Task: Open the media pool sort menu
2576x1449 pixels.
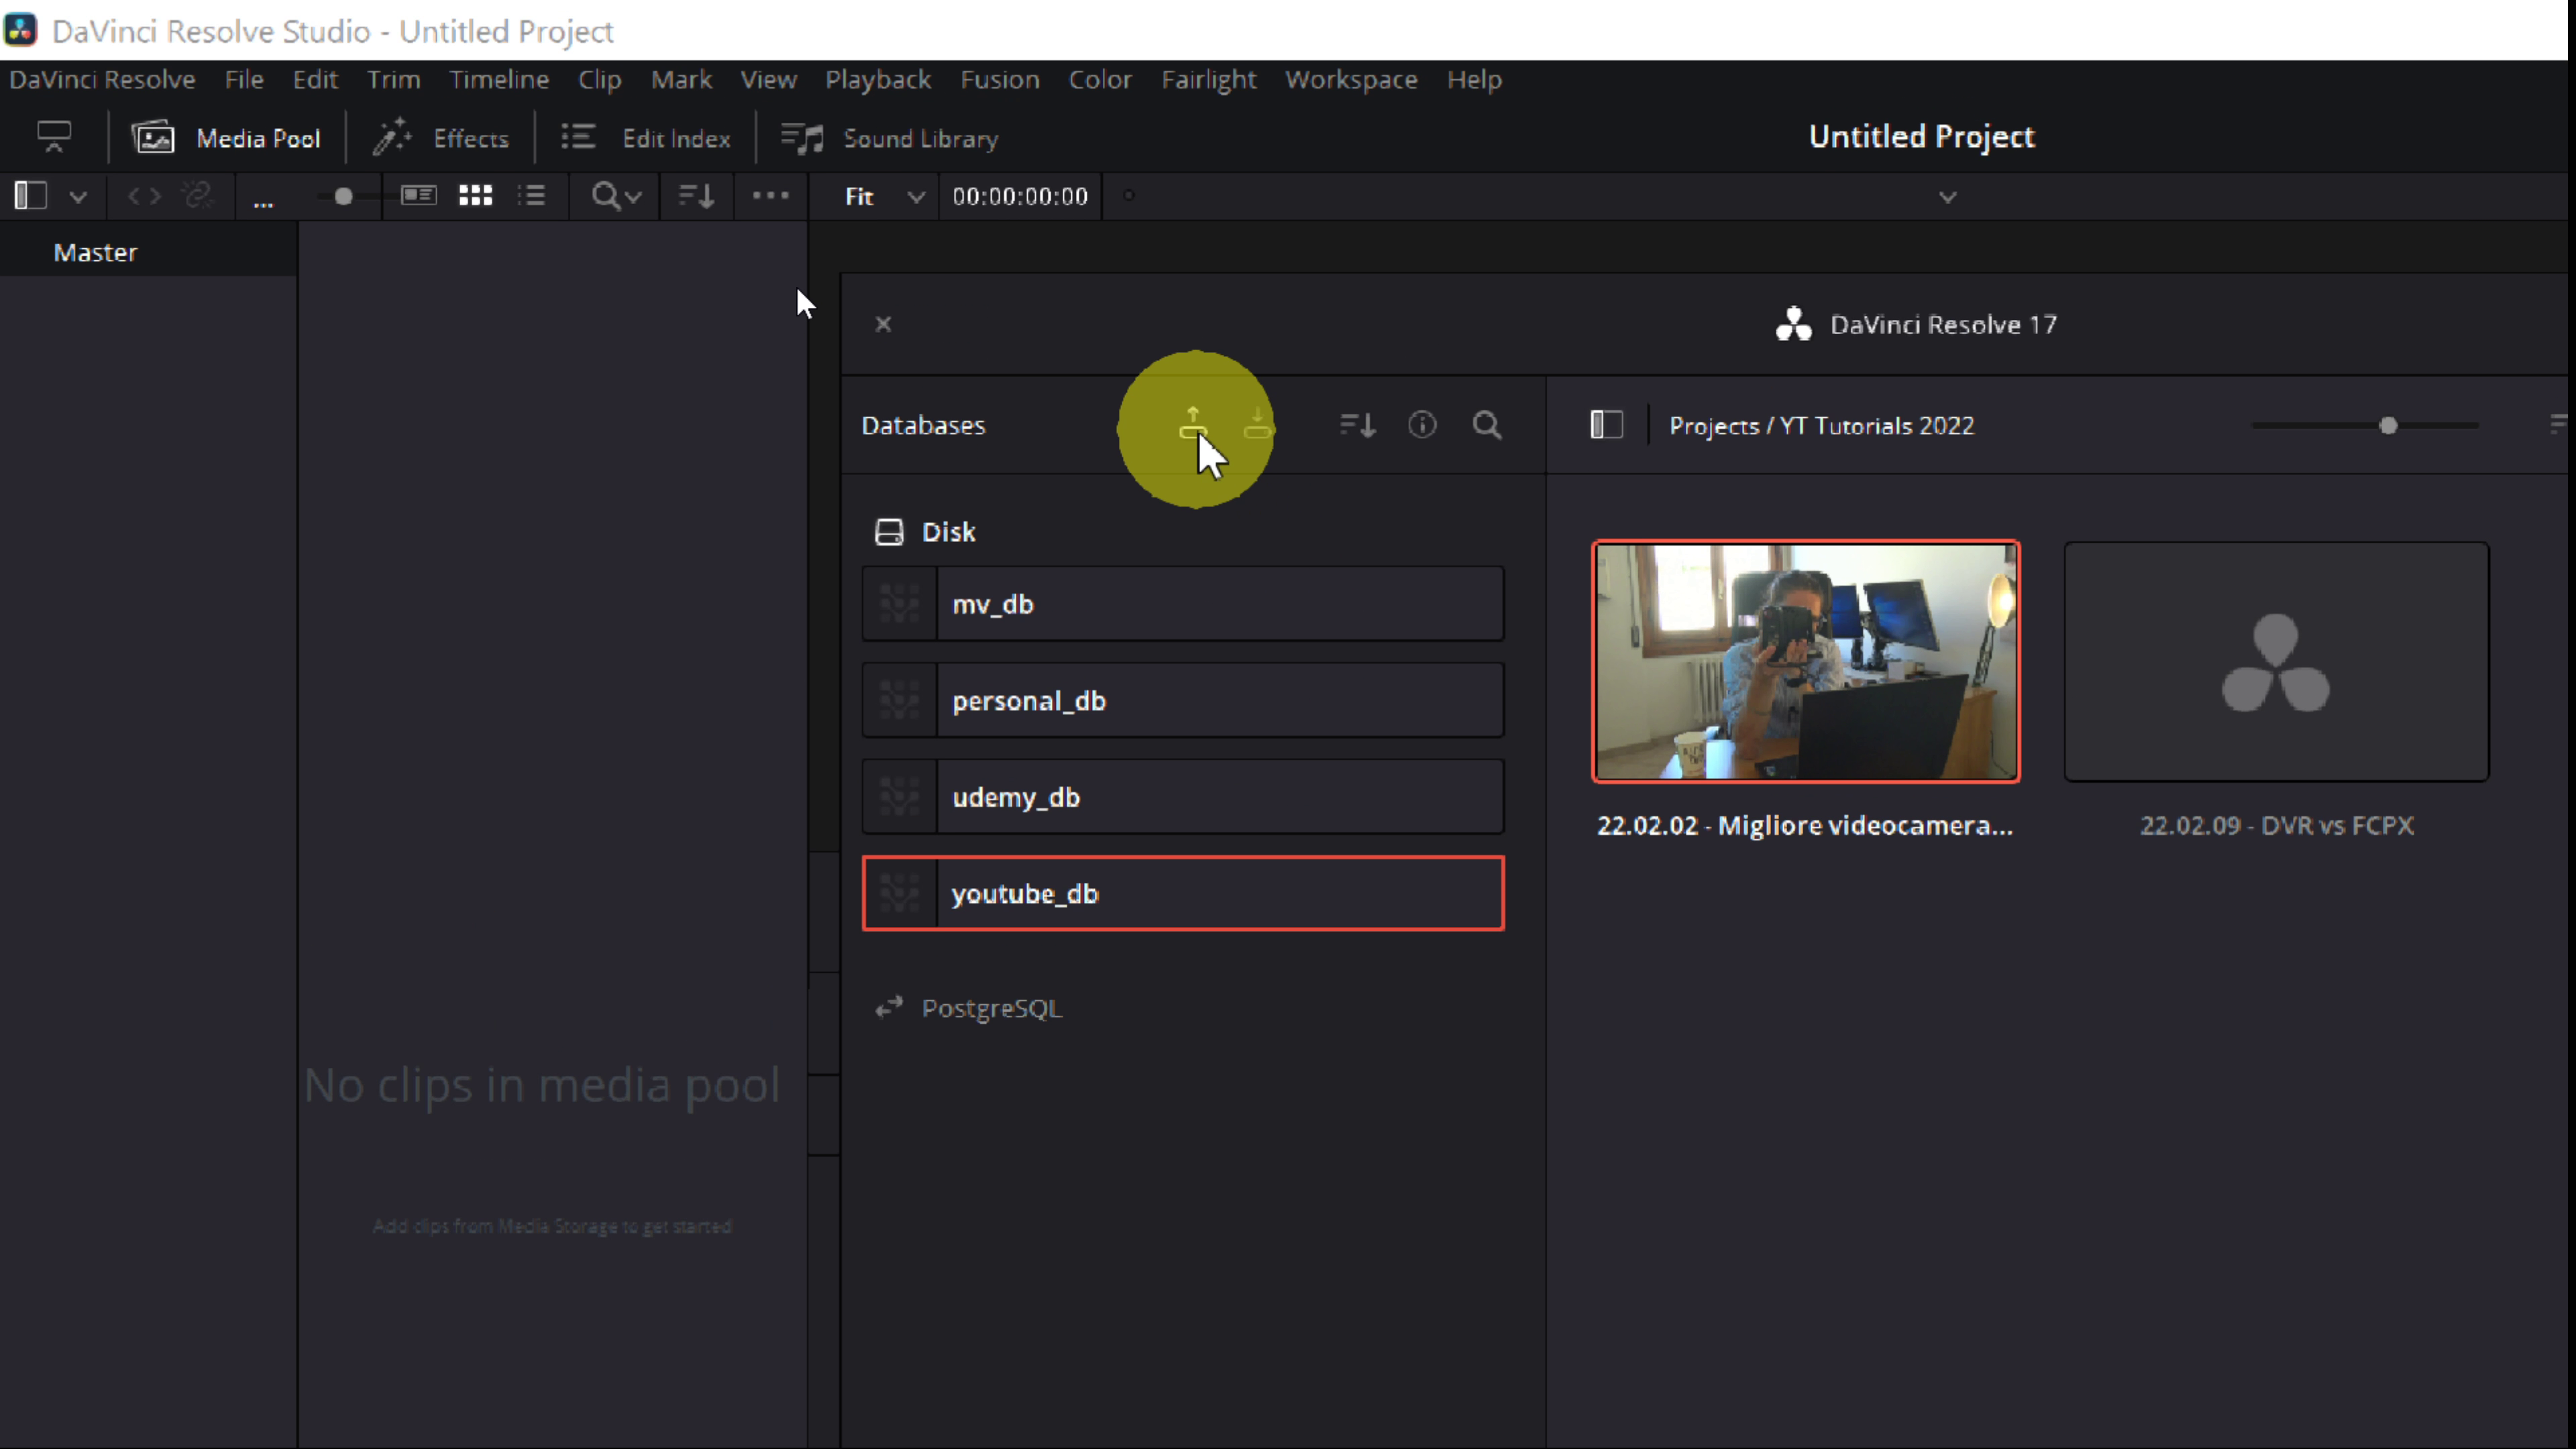Action: 696,196
